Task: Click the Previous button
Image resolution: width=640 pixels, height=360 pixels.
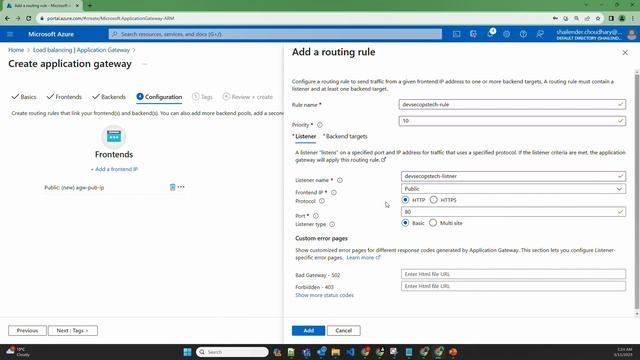Action: pyautogui.click(x=27, y=330)
